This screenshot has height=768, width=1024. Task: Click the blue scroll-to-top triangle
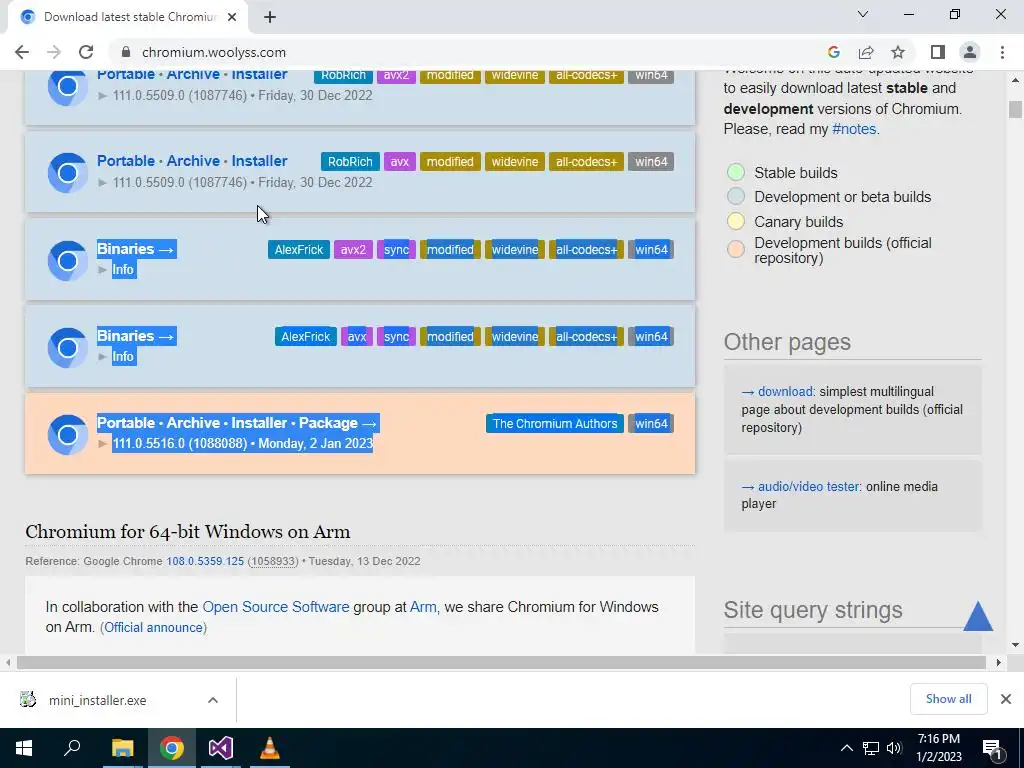point(978,616)
